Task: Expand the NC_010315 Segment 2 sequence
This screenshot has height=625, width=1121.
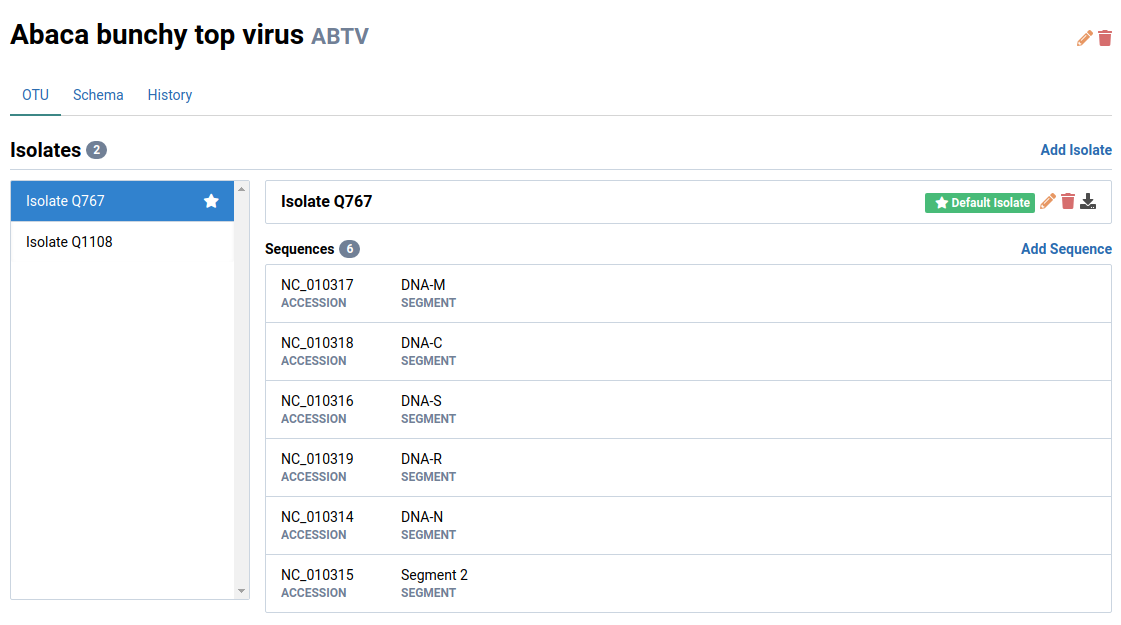Action: coord(688,583)
